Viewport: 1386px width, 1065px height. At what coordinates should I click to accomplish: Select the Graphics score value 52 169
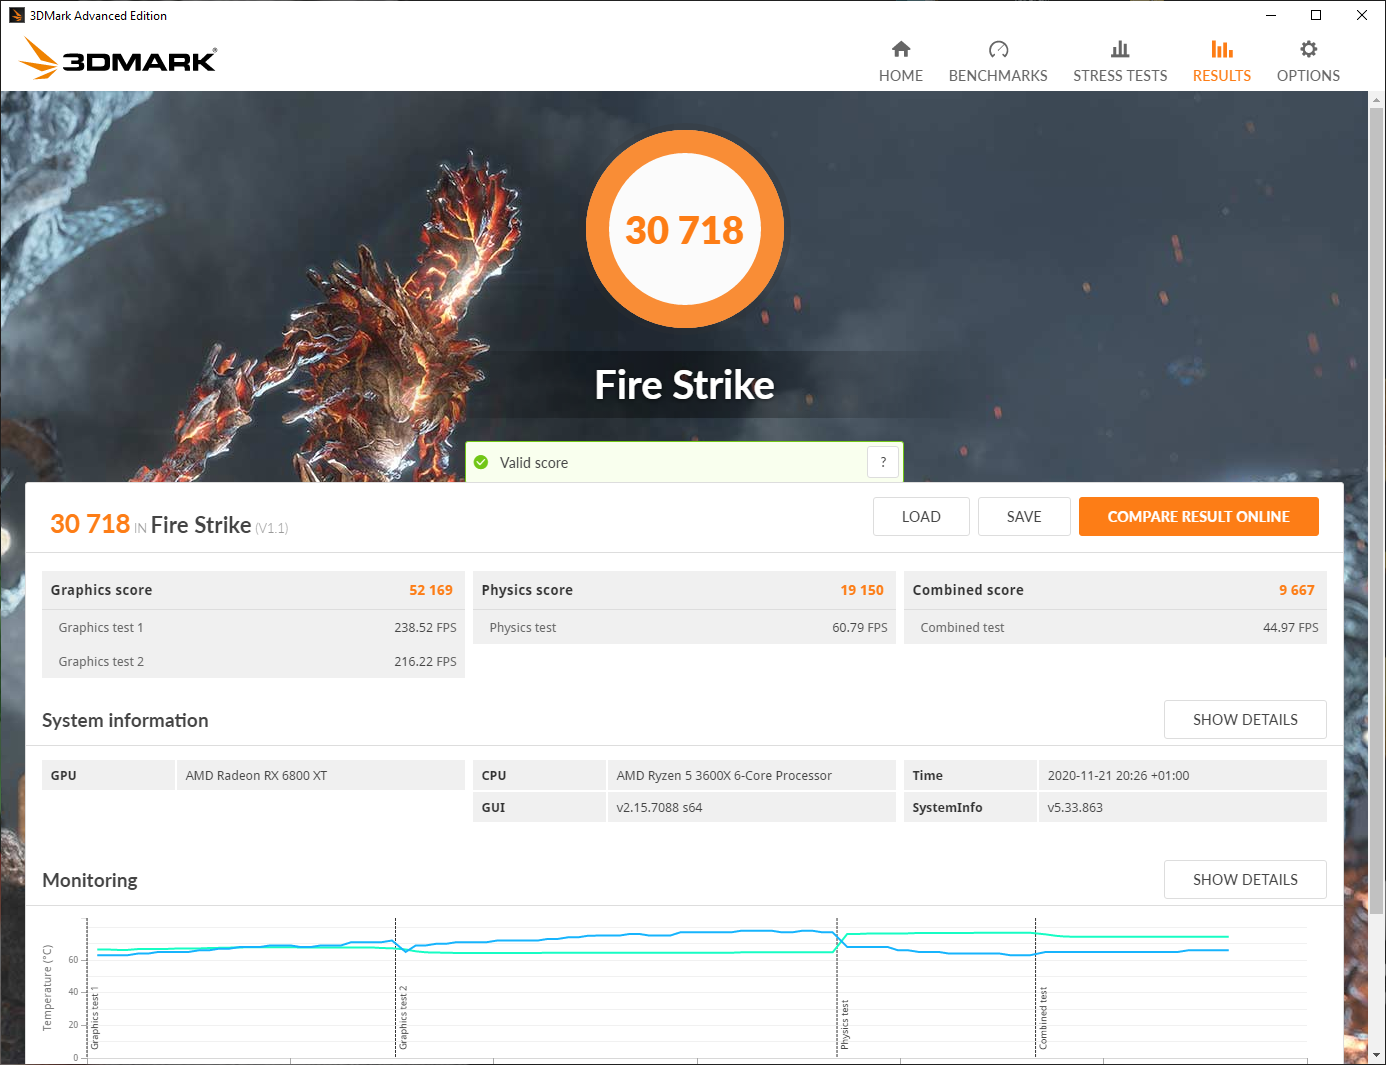click(431, 590)
